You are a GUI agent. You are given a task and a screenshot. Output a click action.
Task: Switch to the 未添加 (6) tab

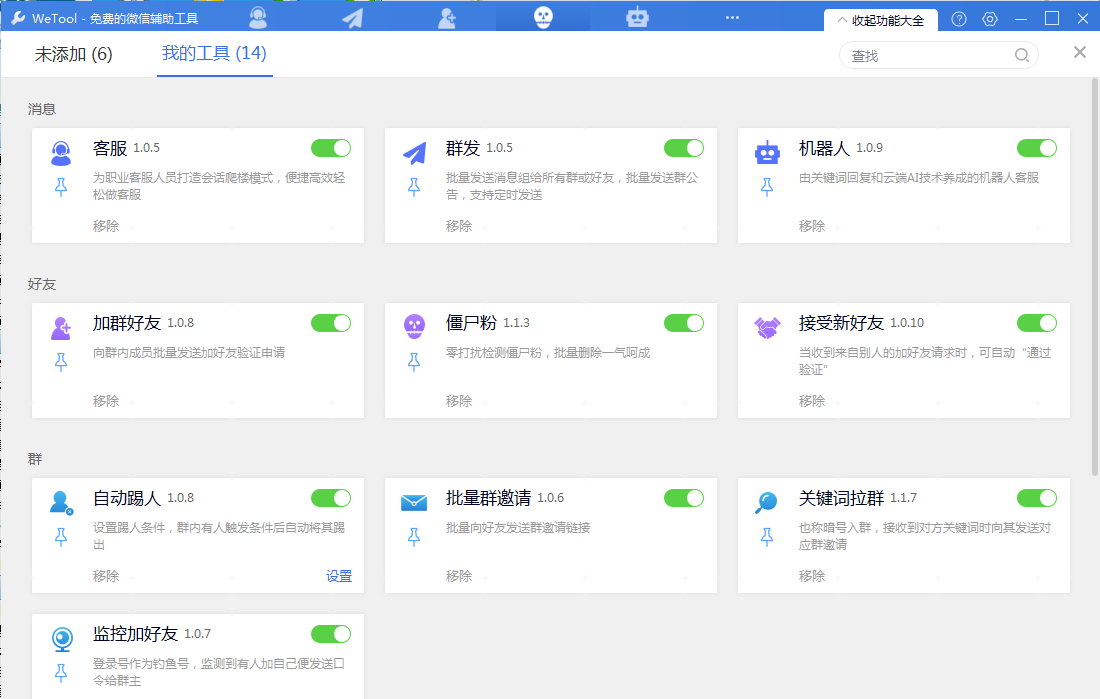(74, 54)
